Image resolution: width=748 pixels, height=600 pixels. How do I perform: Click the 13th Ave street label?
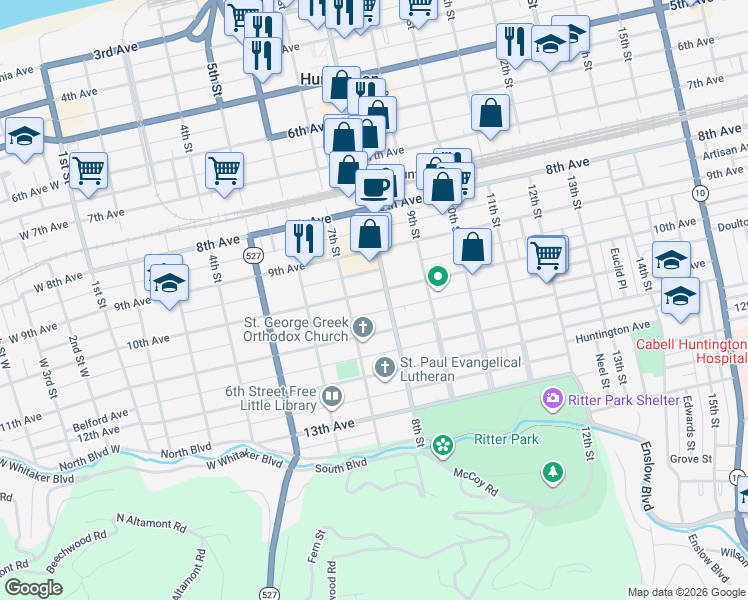tap(329, 428)
